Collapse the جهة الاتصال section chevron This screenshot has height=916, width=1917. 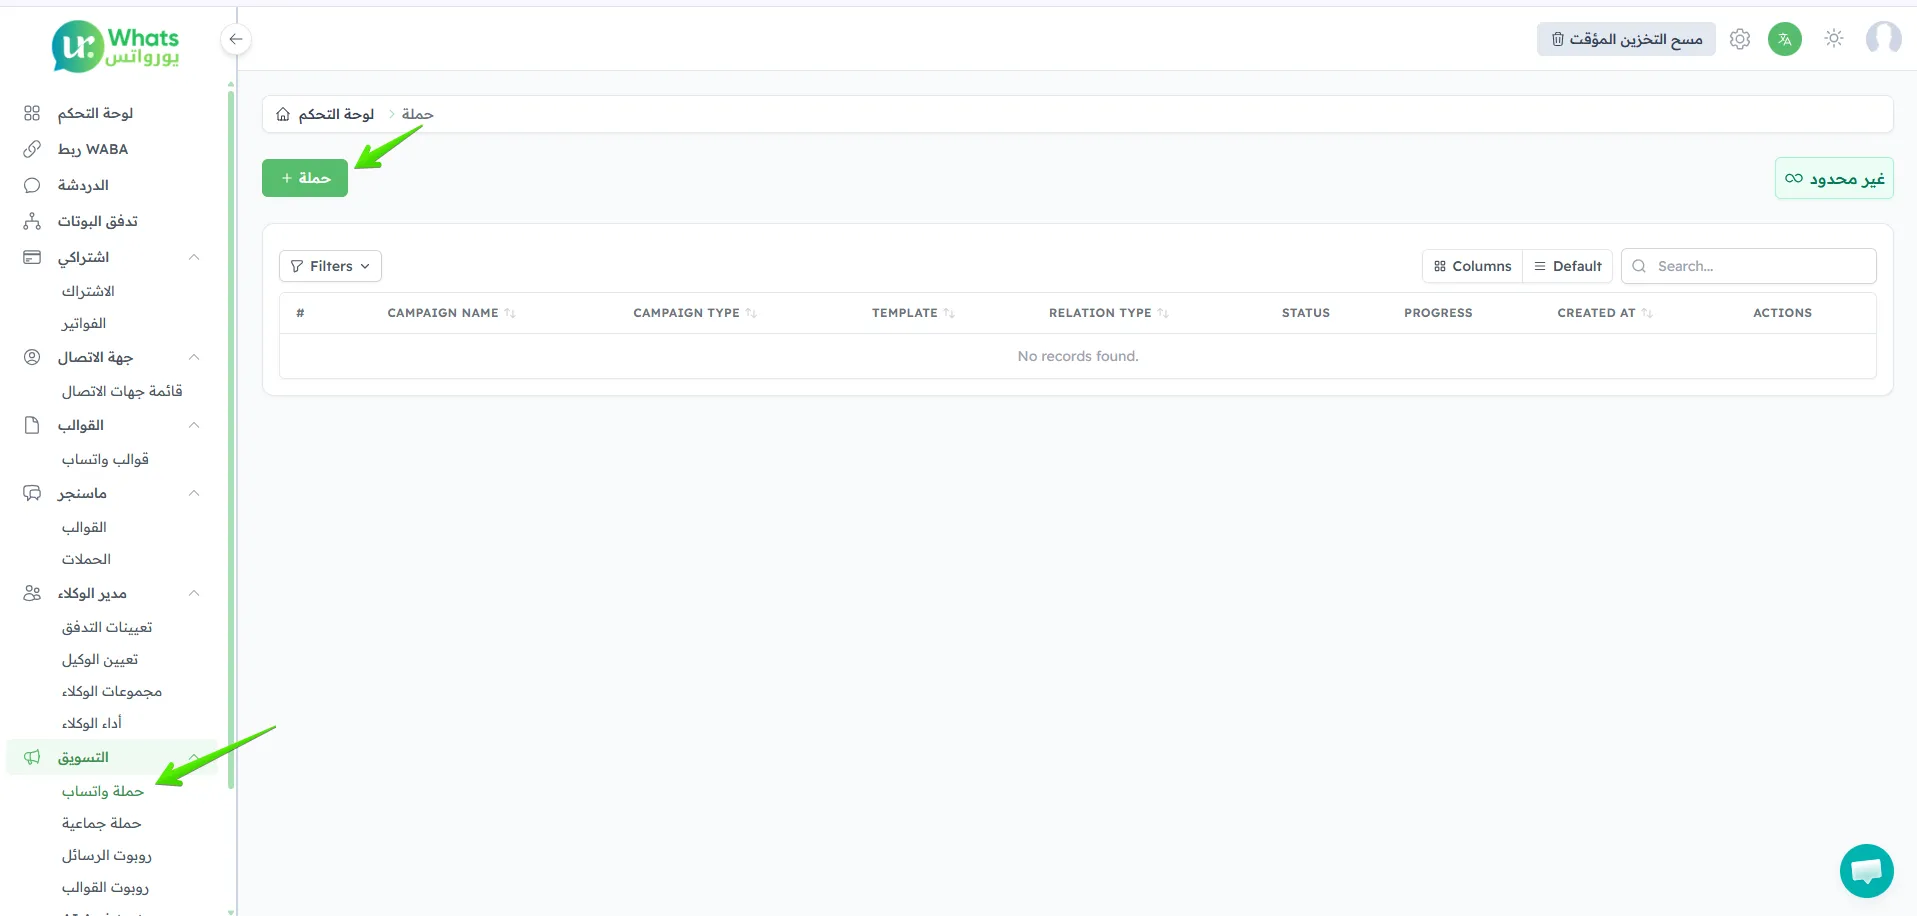pyautogui.click(x=194, y=357)
